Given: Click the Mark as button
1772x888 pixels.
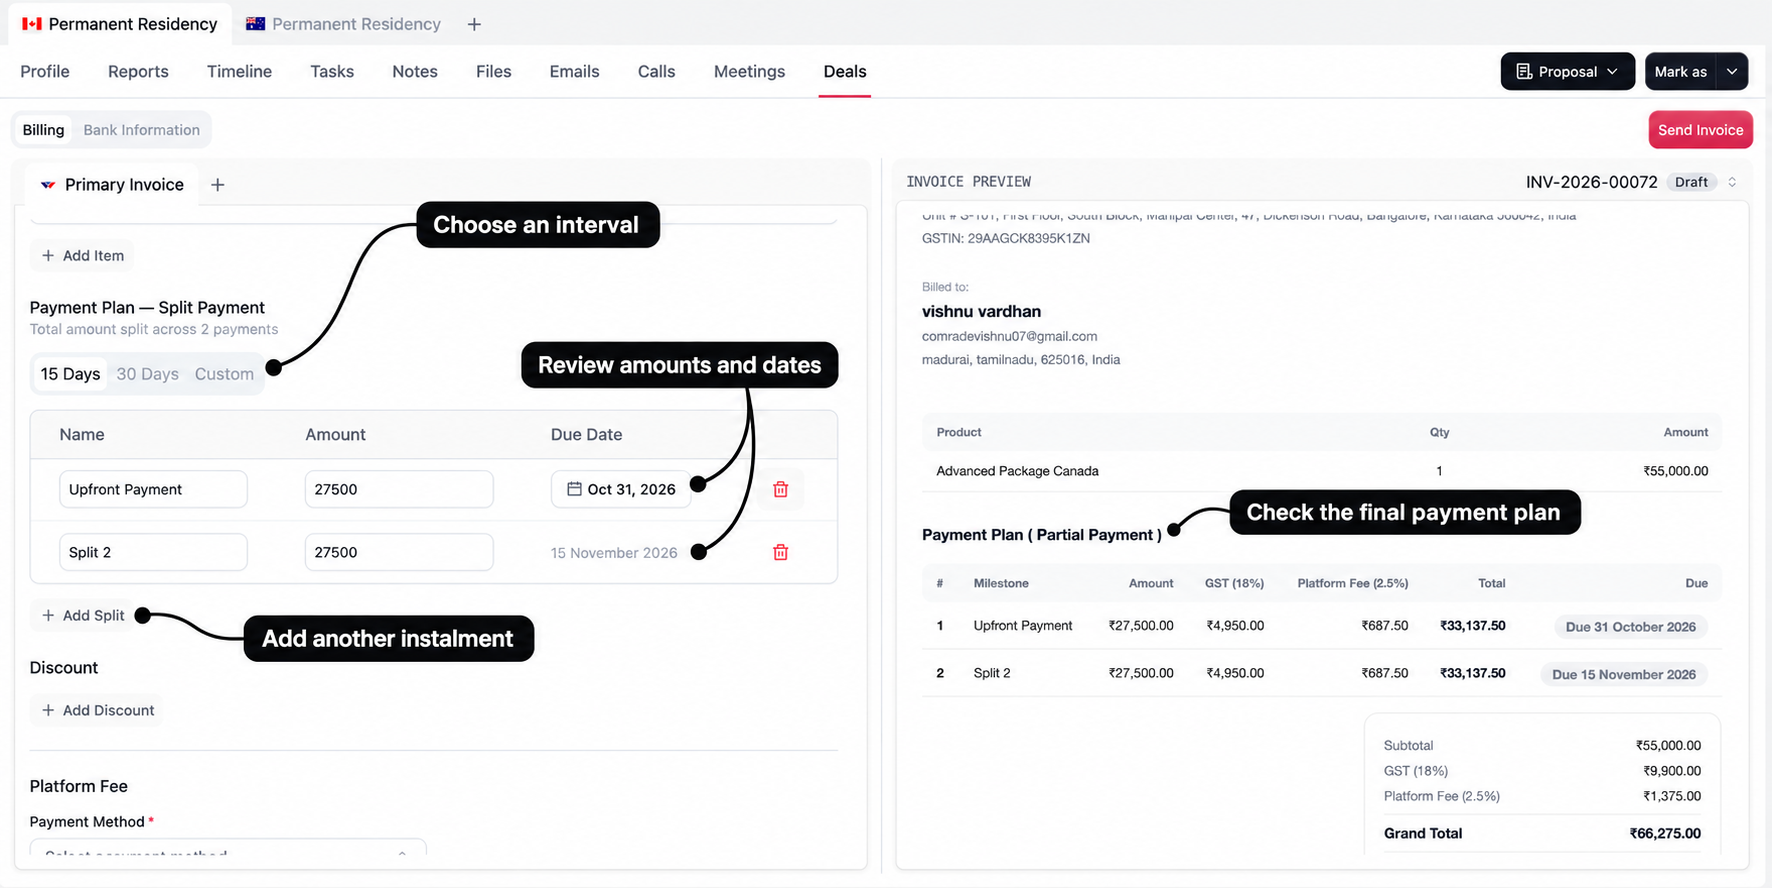Looking at the screenshot, I should coord(1680,72).
